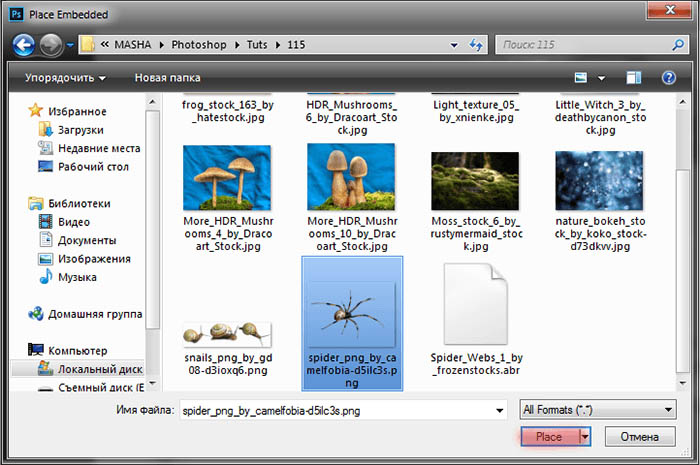This screenshot has width=700, height=465.
Task: Select the nature_bokeh_stock thumbnail
Action: pos(599,181)
